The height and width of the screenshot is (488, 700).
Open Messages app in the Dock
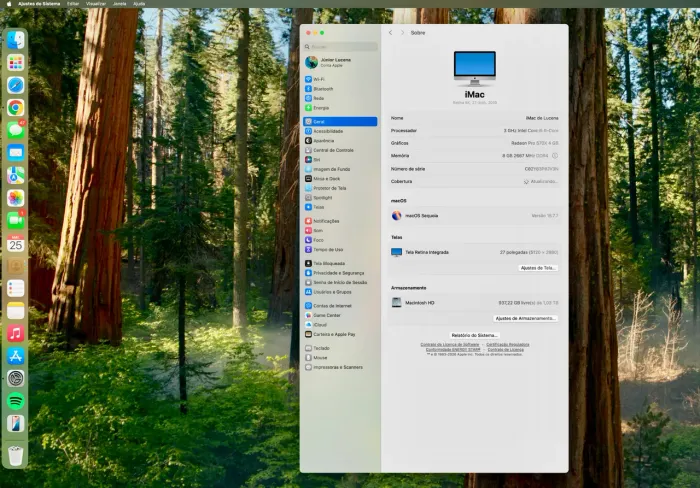pos(16,130)
